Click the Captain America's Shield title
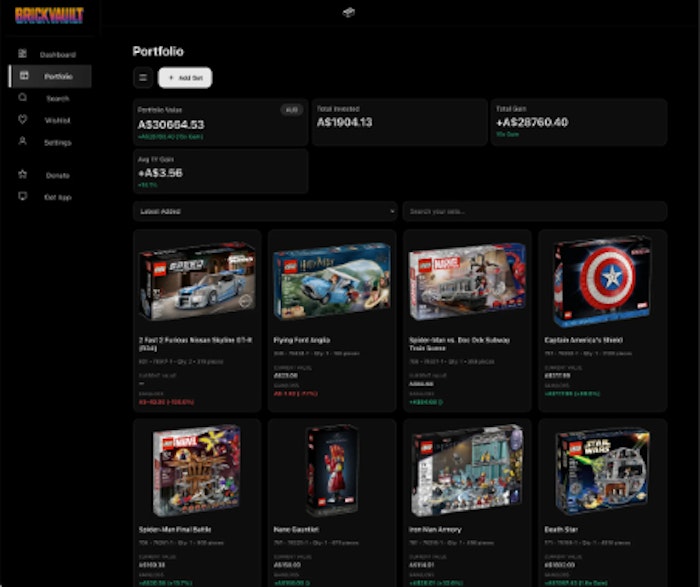This screenshot has height=587, width=700. [583, 340]
